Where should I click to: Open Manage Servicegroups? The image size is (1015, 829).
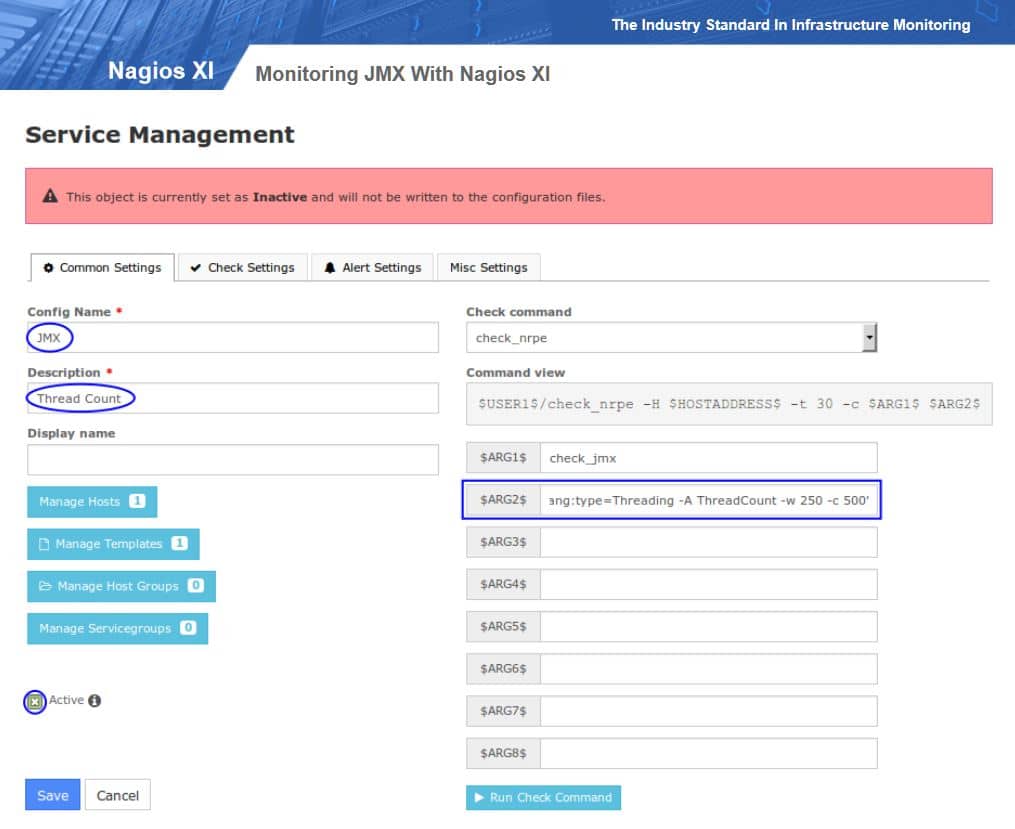tap(117, 628)
